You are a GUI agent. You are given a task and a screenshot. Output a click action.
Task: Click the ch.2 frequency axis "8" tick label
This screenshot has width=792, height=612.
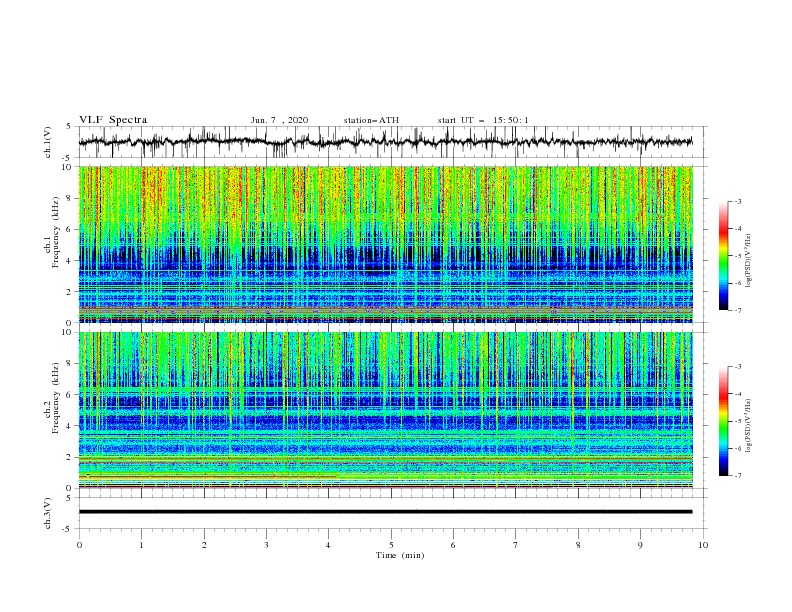tap(70, 364)
